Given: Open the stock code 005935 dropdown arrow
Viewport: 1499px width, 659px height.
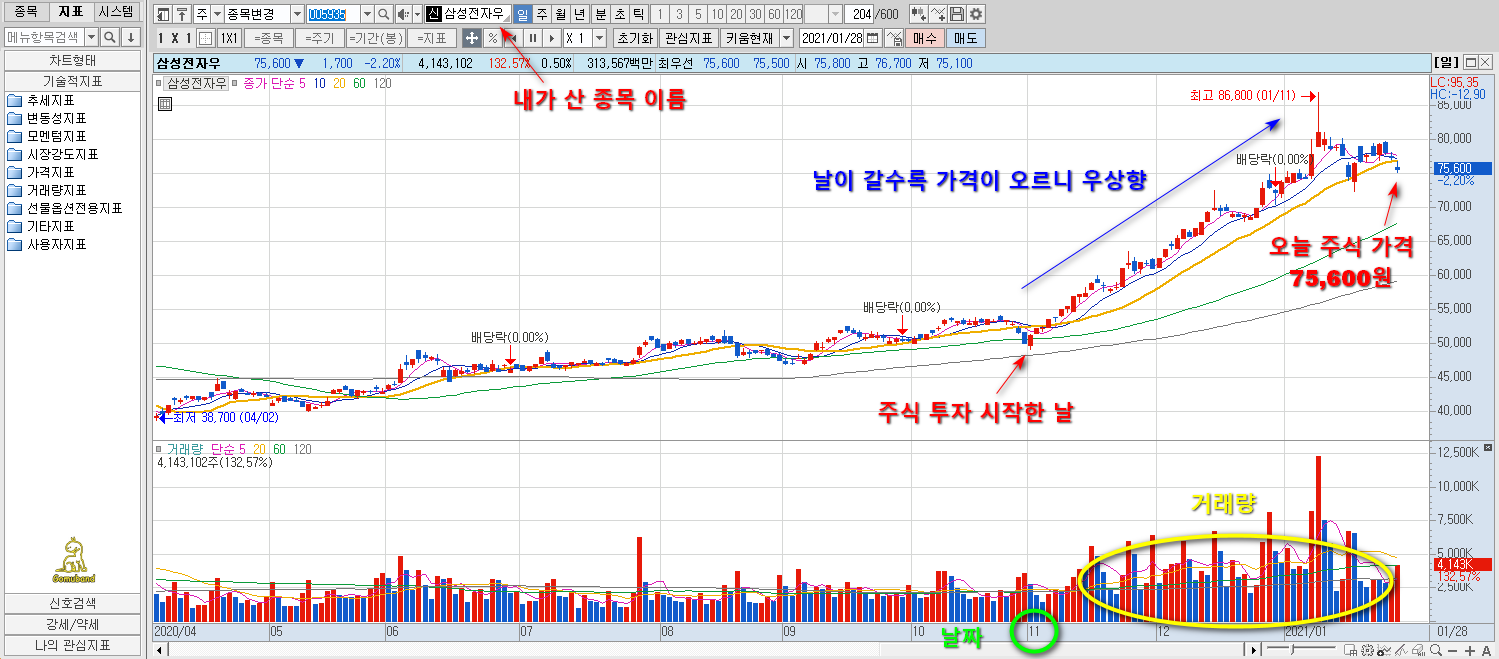Looking at the screenshot, I should pyautogui.click(x=366, y=14).
